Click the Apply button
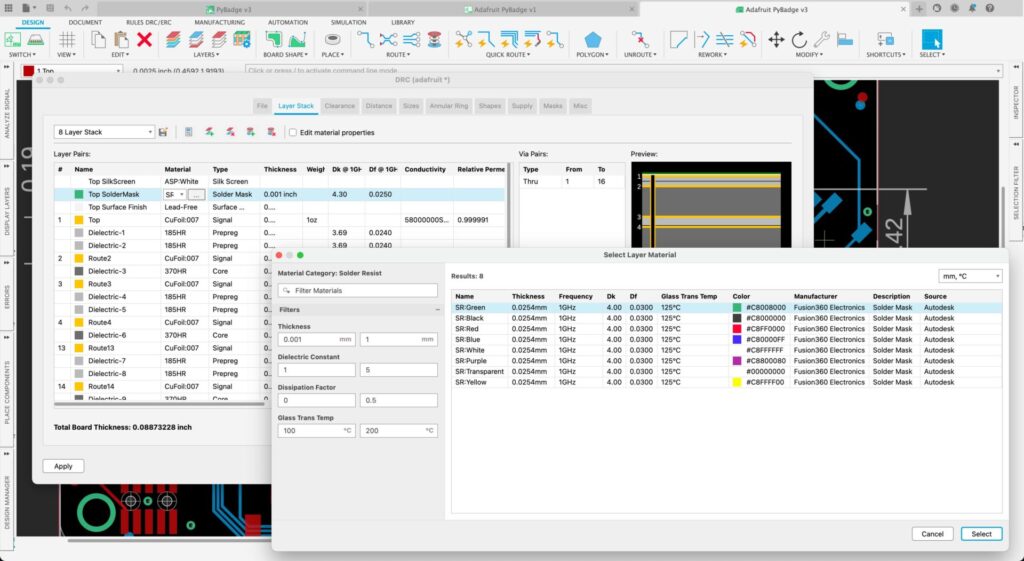 [x=63, y=466]
